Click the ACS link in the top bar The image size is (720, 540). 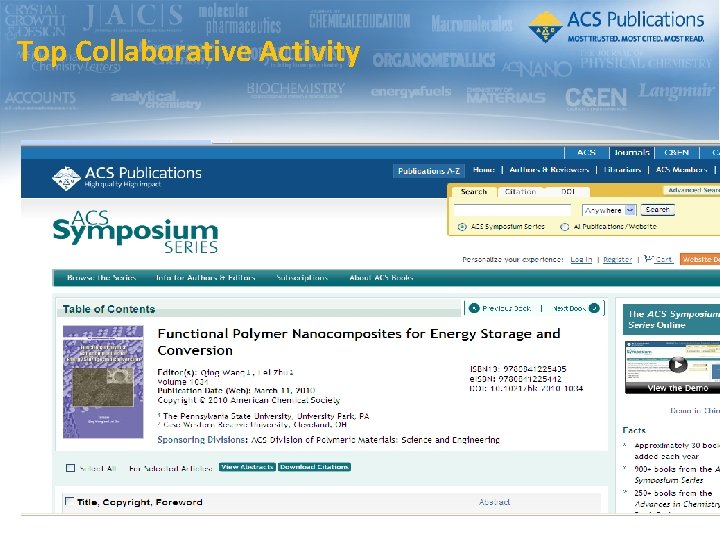tap(586, 152)
